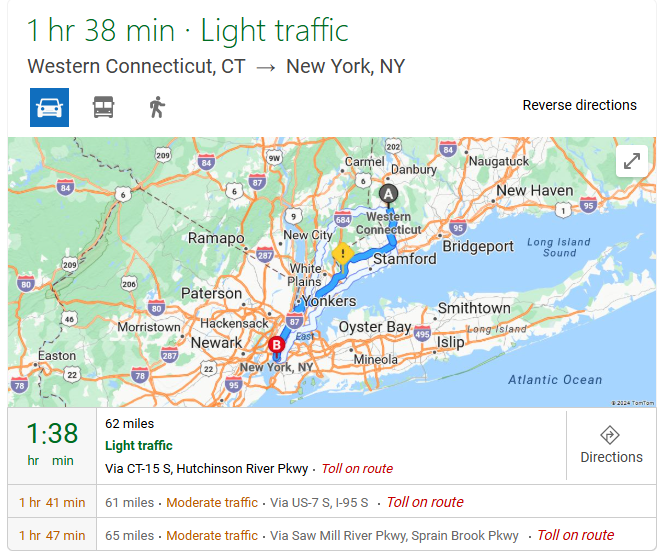Click marker A at Western Connecticut

[x=388, y=195]
